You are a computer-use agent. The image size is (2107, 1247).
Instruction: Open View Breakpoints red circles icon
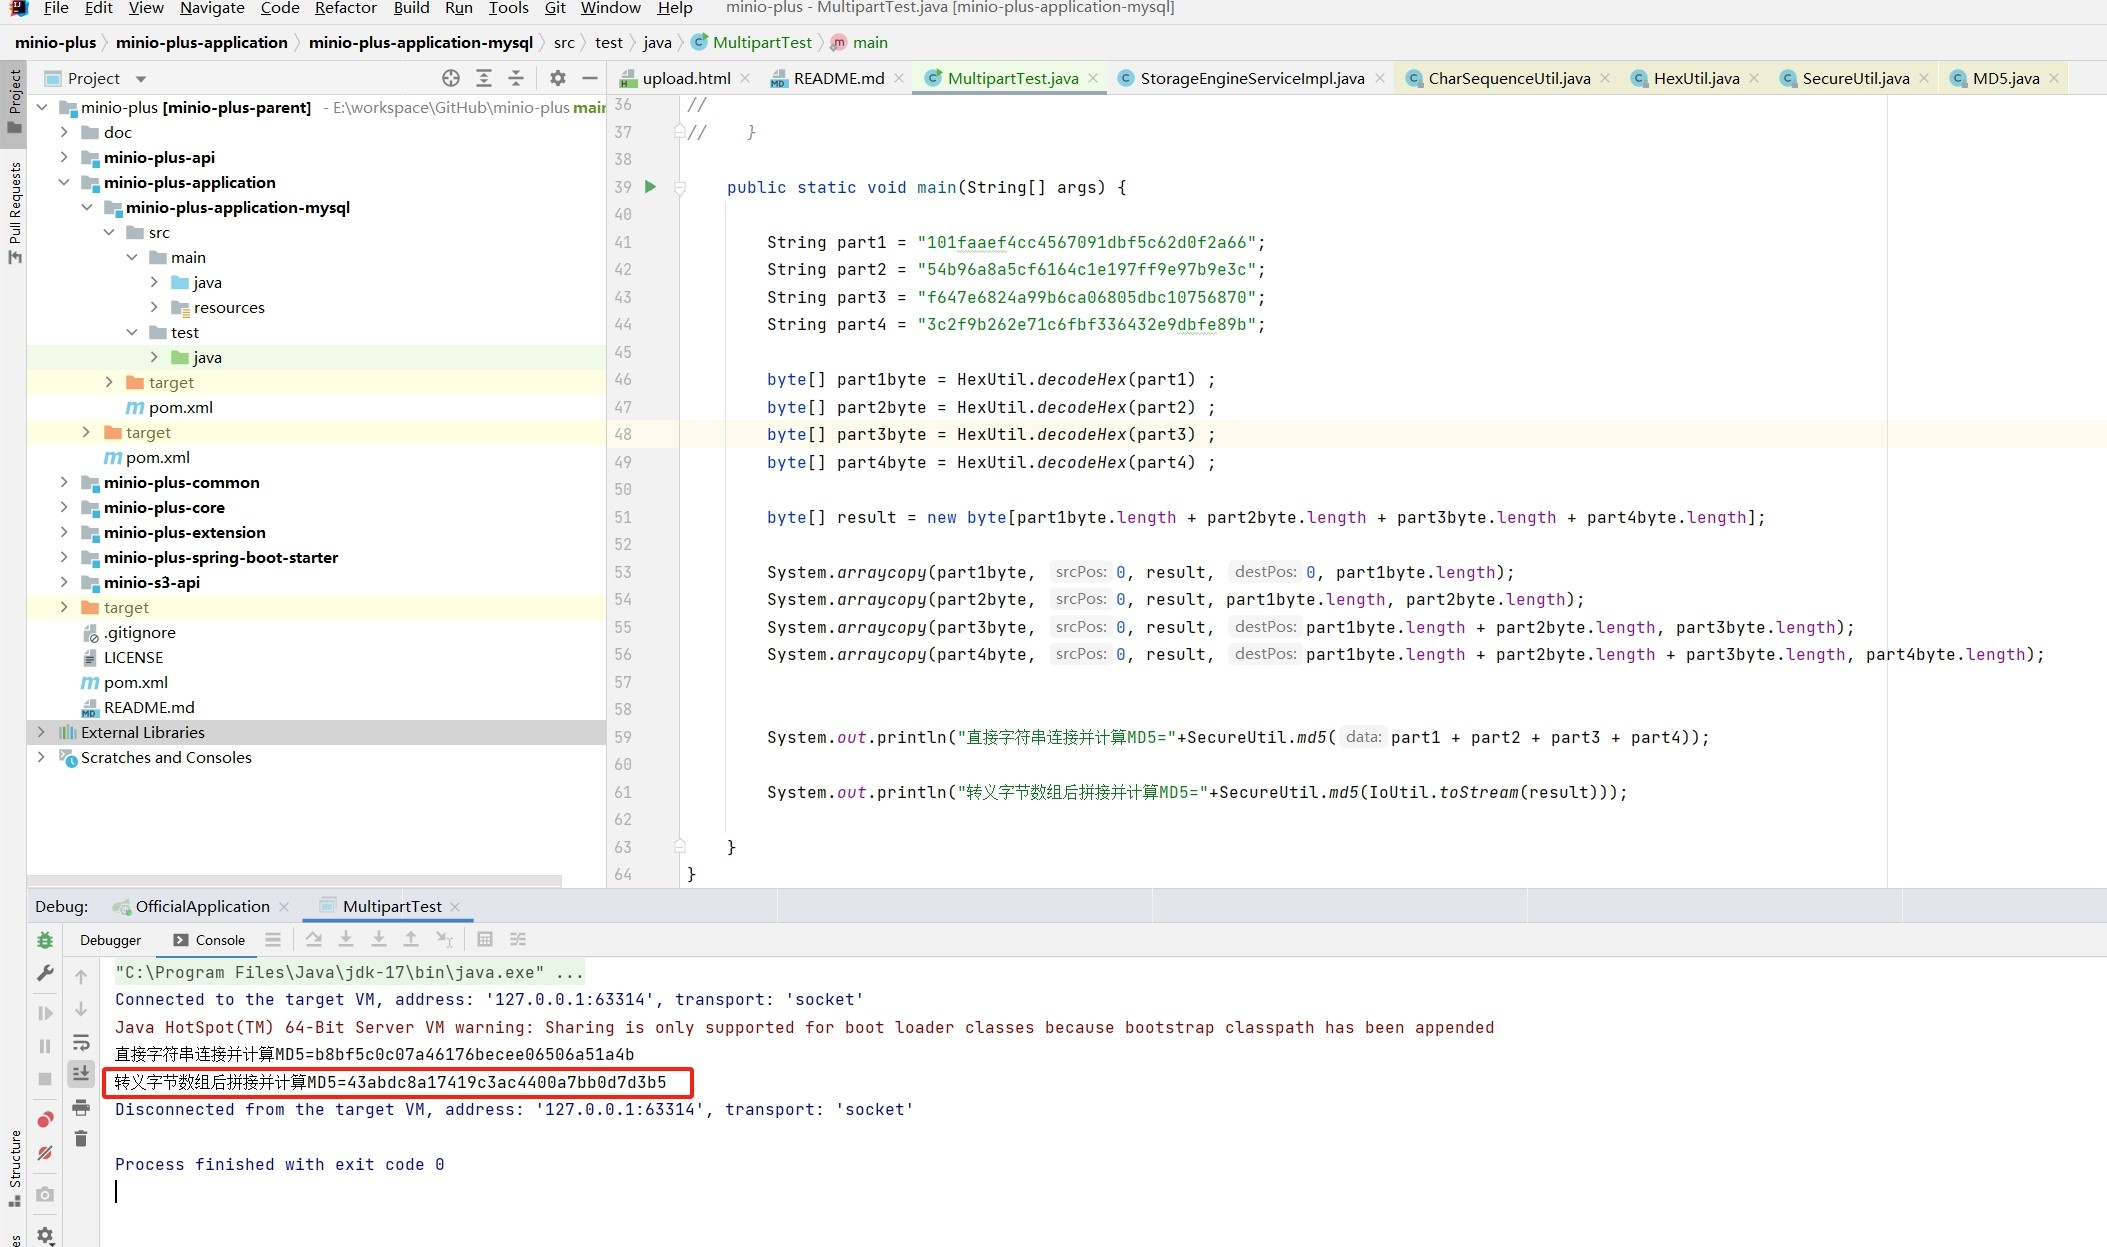pos(45,1119)
